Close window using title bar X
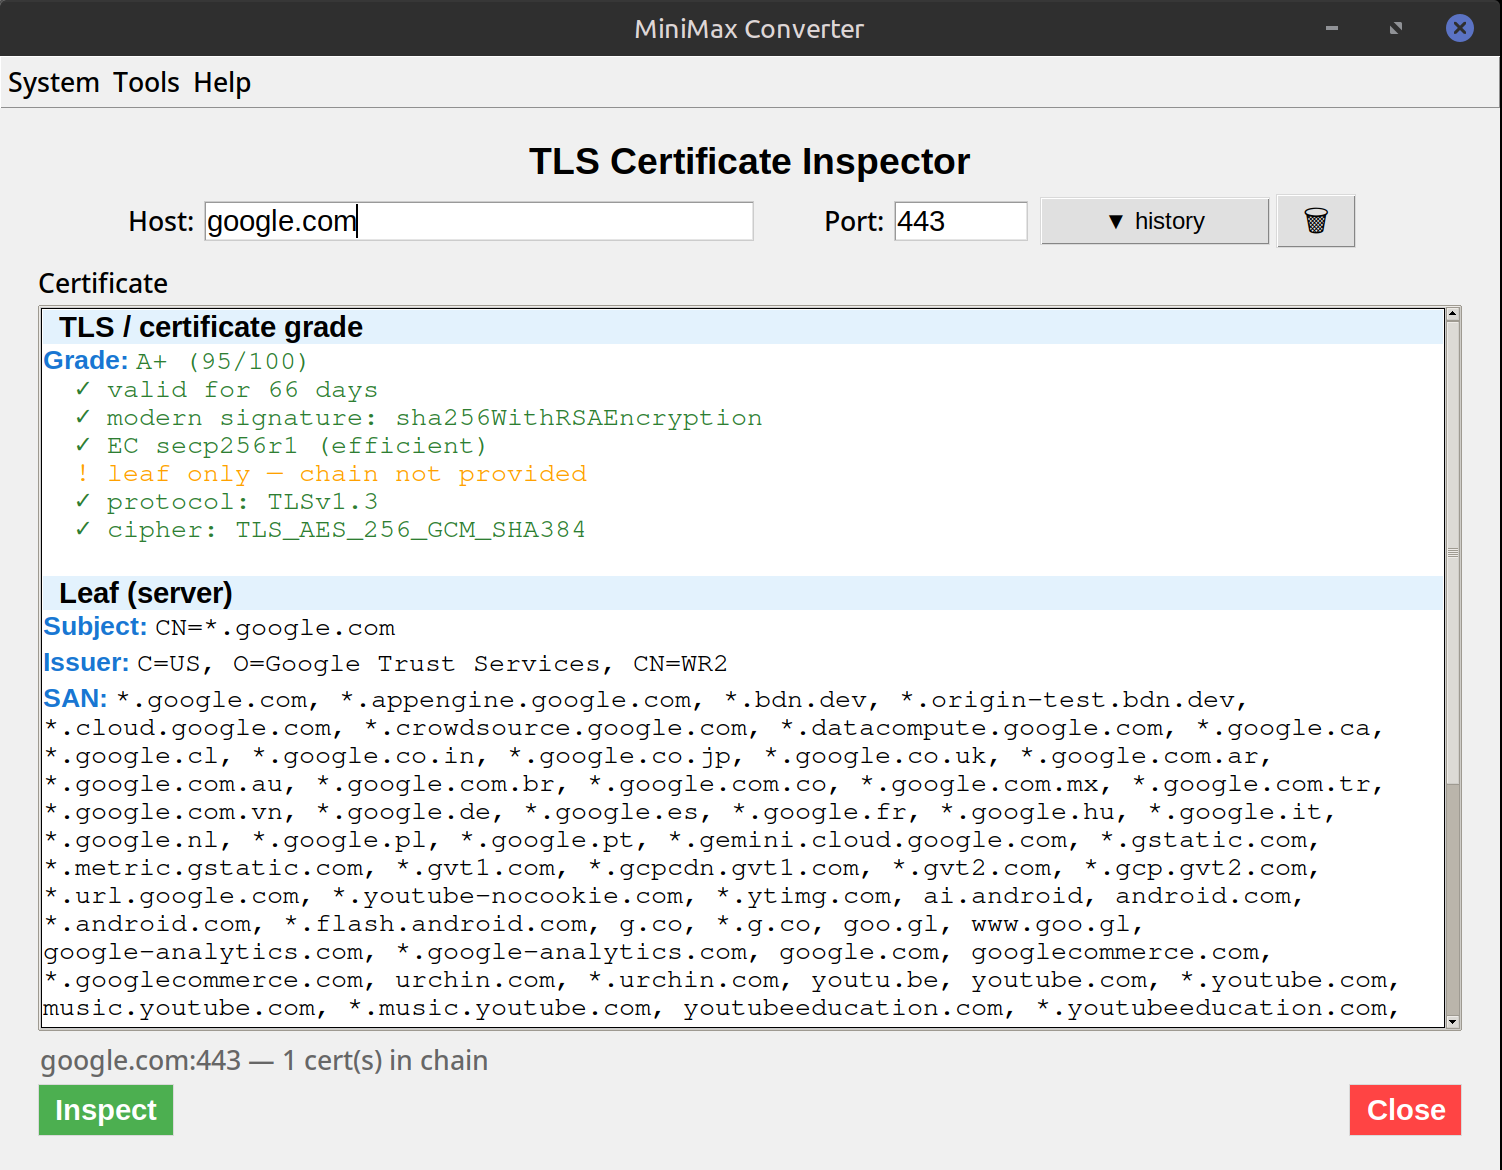The image size is (1502, 1170). point(1460,28)
